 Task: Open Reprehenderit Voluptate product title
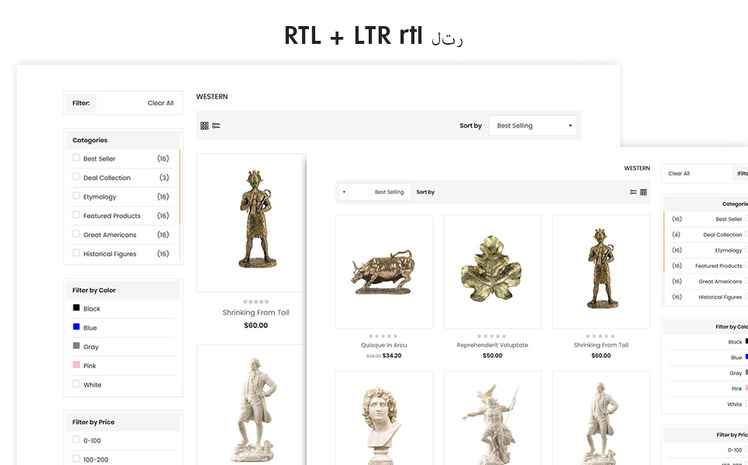[492, 345]
